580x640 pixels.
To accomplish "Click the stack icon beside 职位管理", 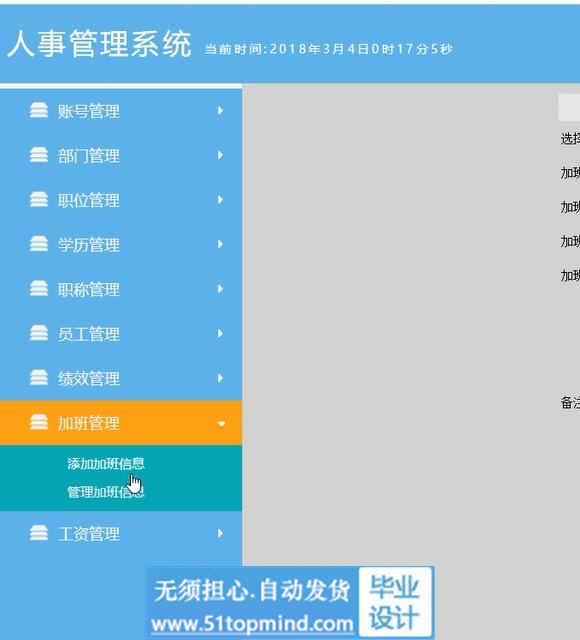I will click(39, 199).
